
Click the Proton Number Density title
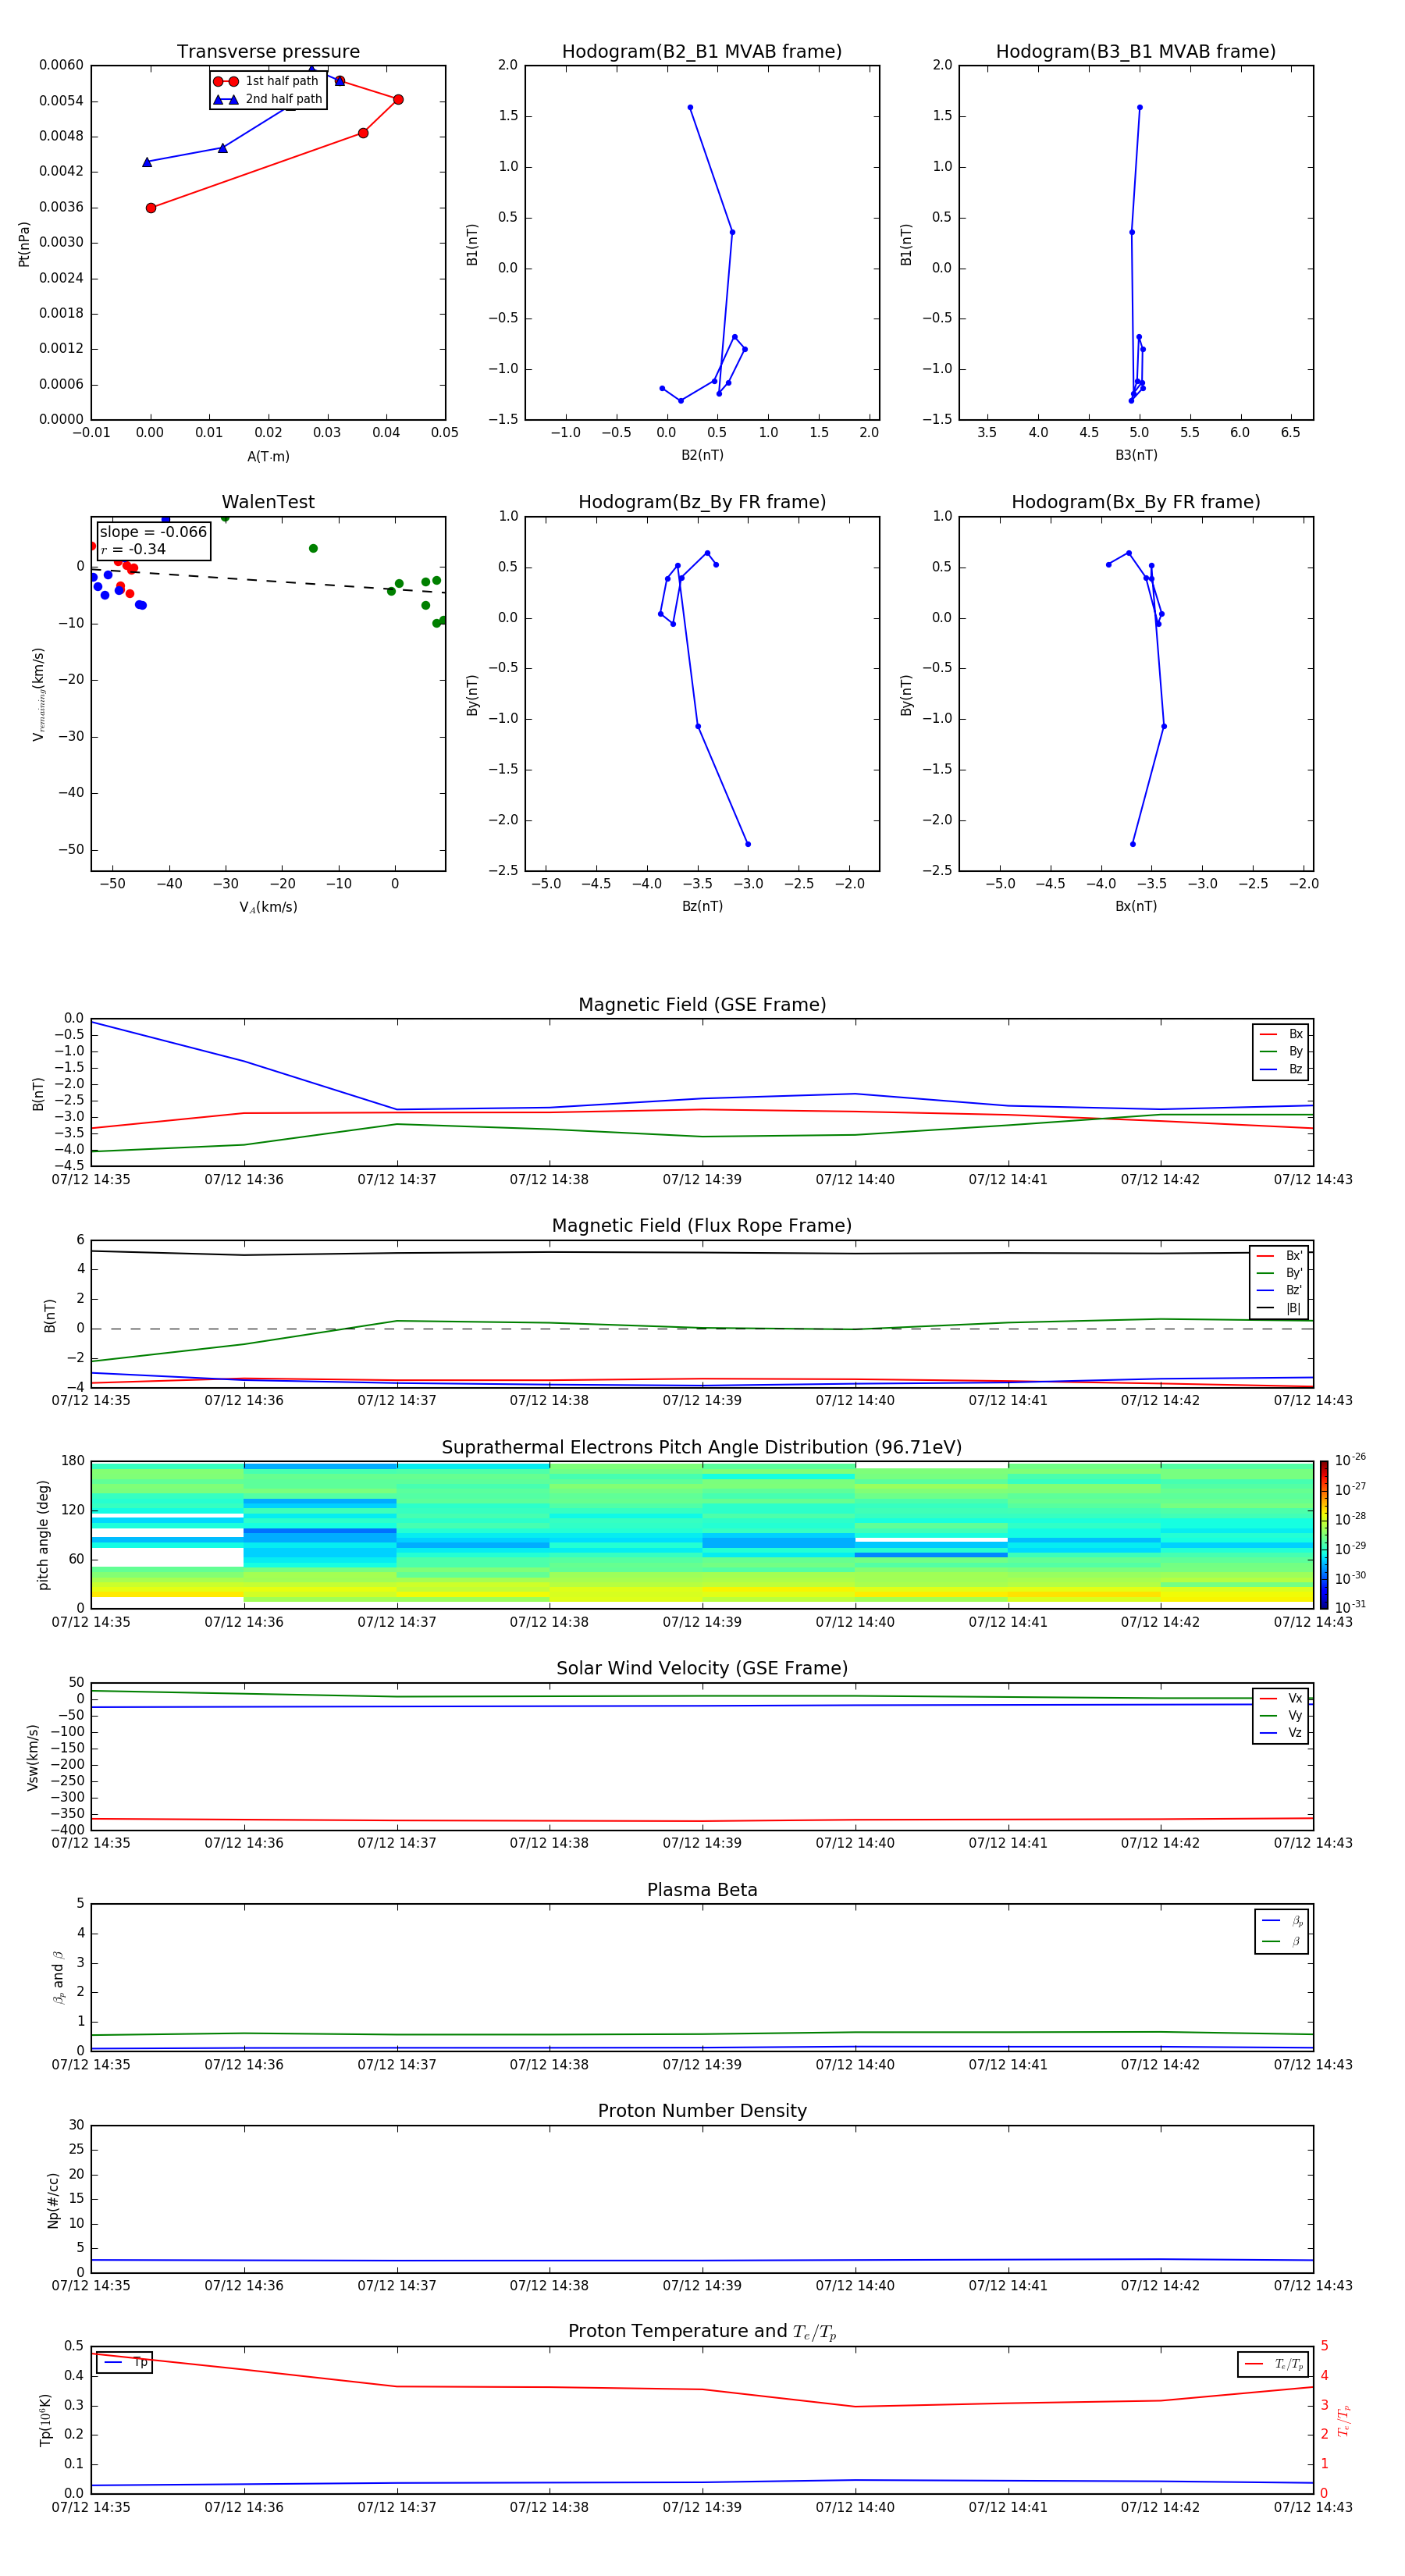coord(701,2110)
